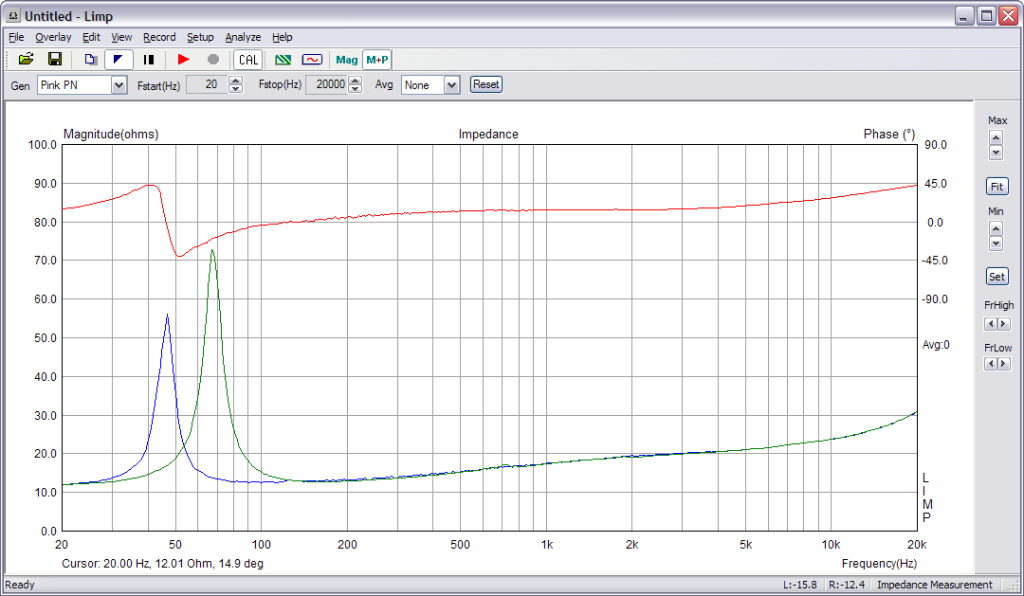Toggle the Mag magnitude-only view
Viewport: 1024px width, 596px height.
pyautogui.click(x=347, y=60)
